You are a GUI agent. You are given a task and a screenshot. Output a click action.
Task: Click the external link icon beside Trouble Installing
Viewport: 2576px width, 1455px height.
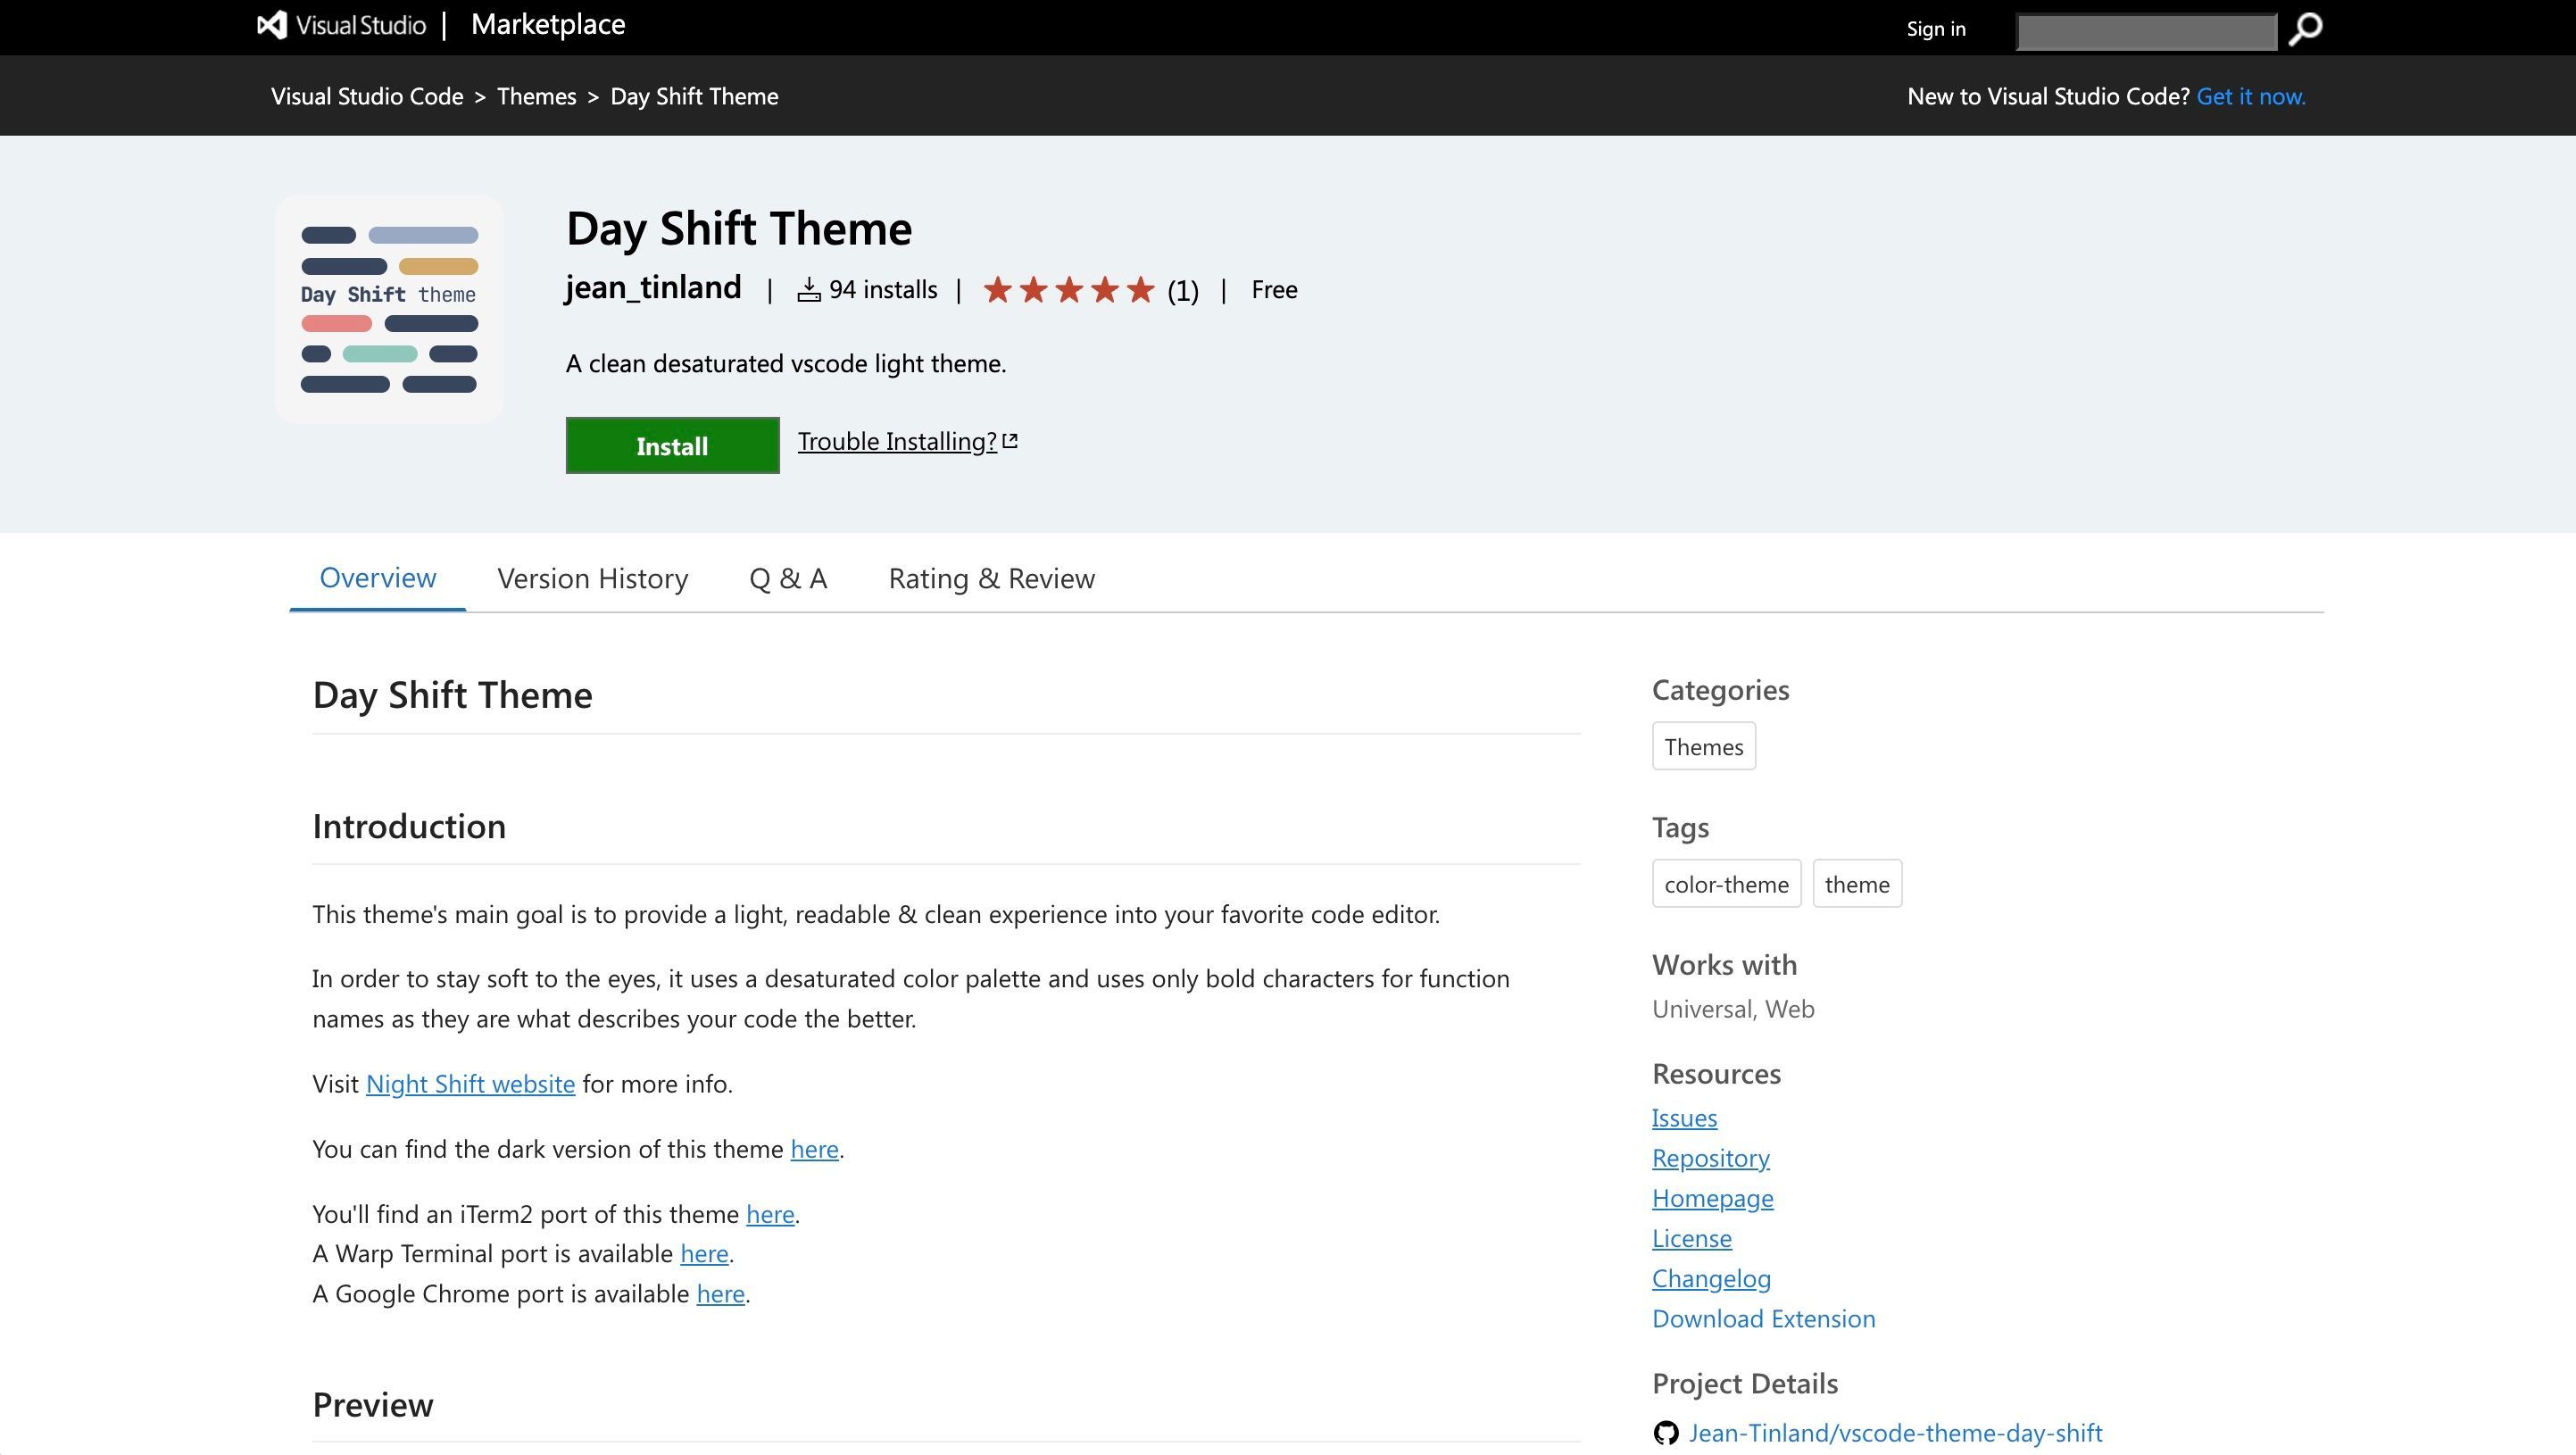(x=1010, y=440)
